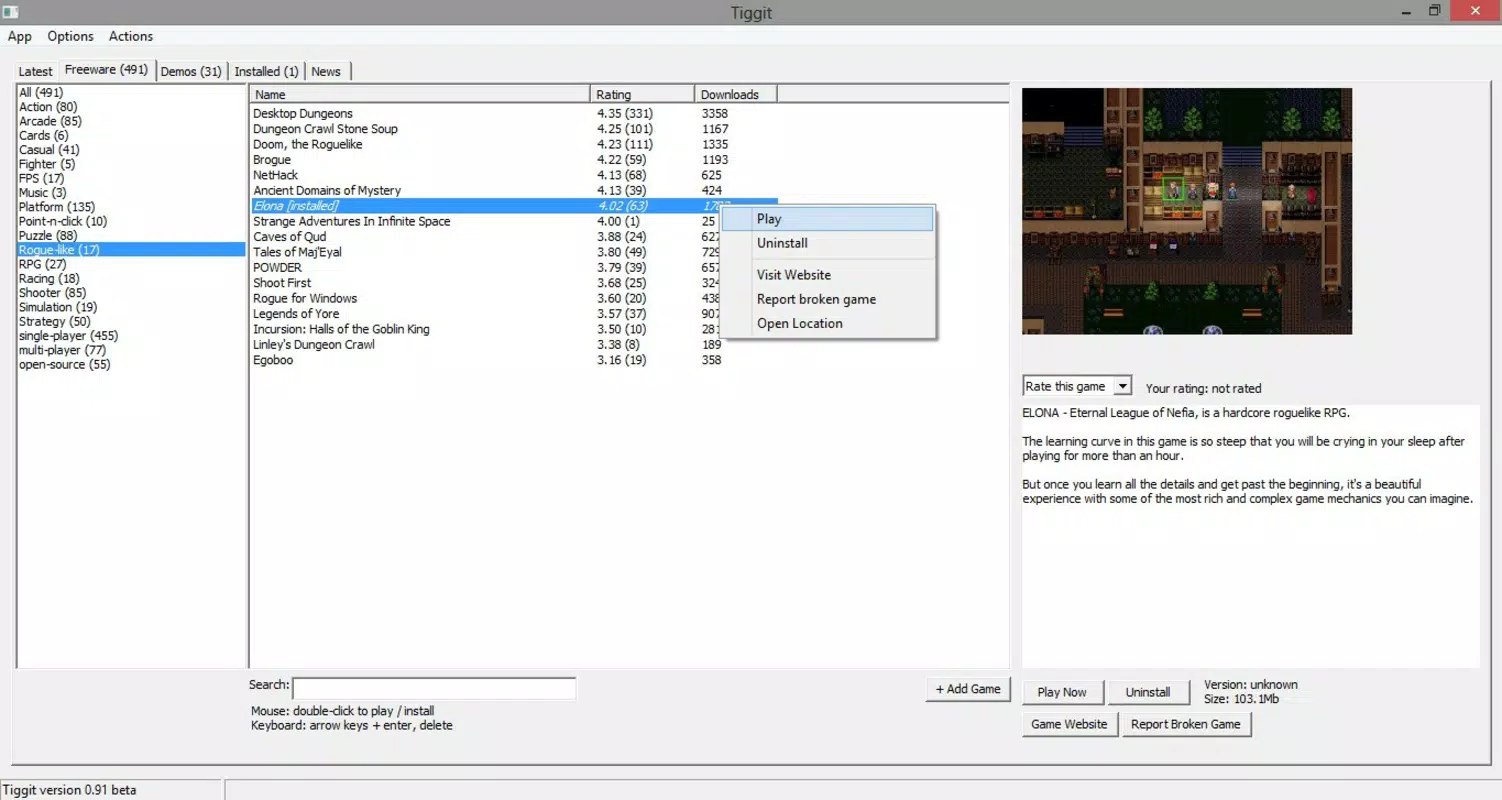The height and width of the screenshot is (800, 1502).
Task: Click the Play Now button
Action: pyautogui.click(x=1062, y=692)
